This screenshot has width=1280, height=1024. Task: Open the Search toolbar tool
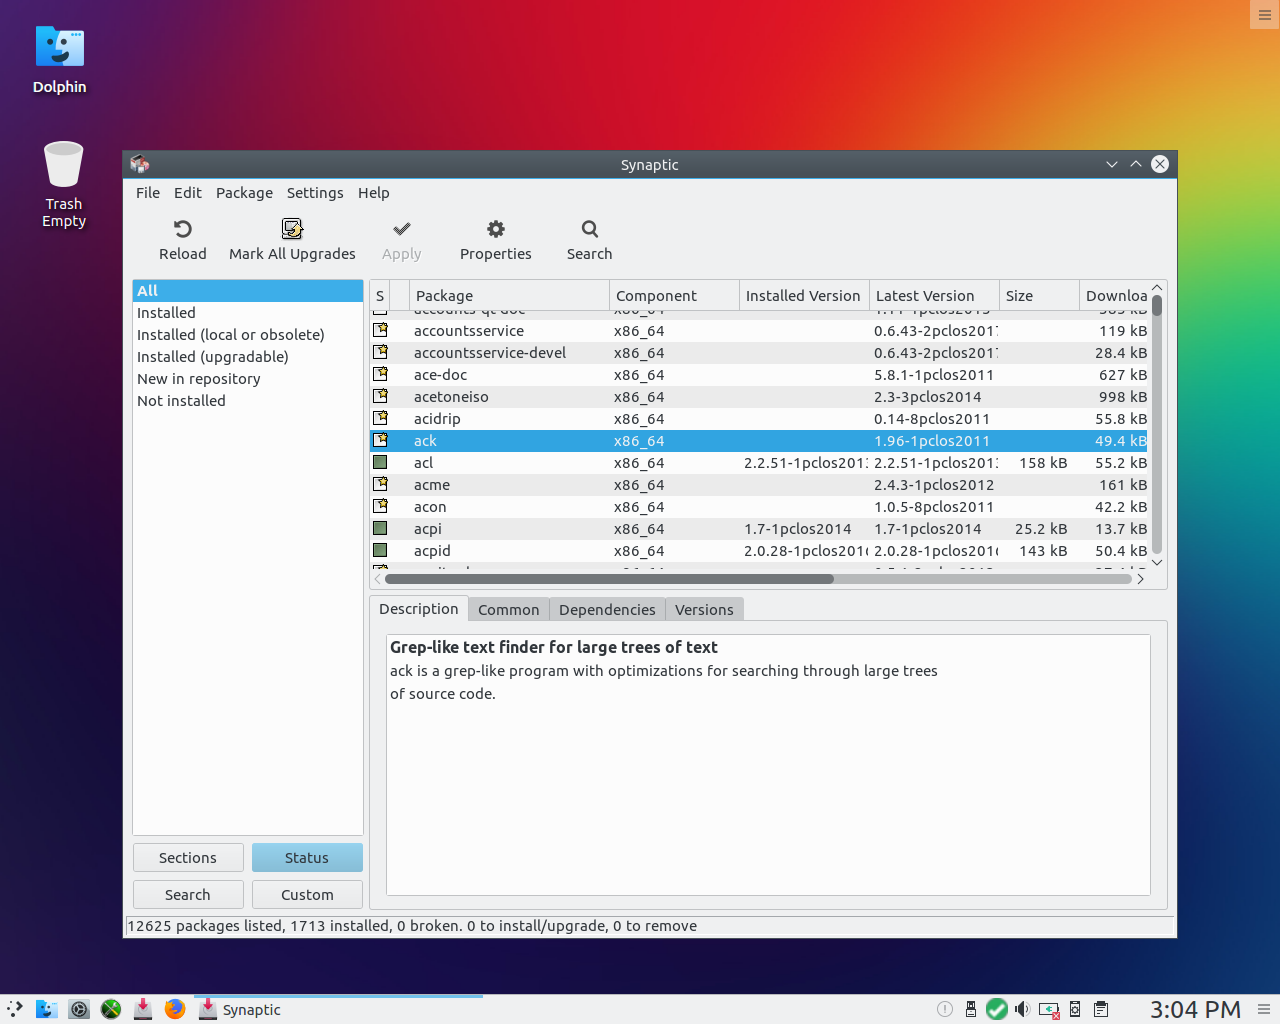[589, 240]
